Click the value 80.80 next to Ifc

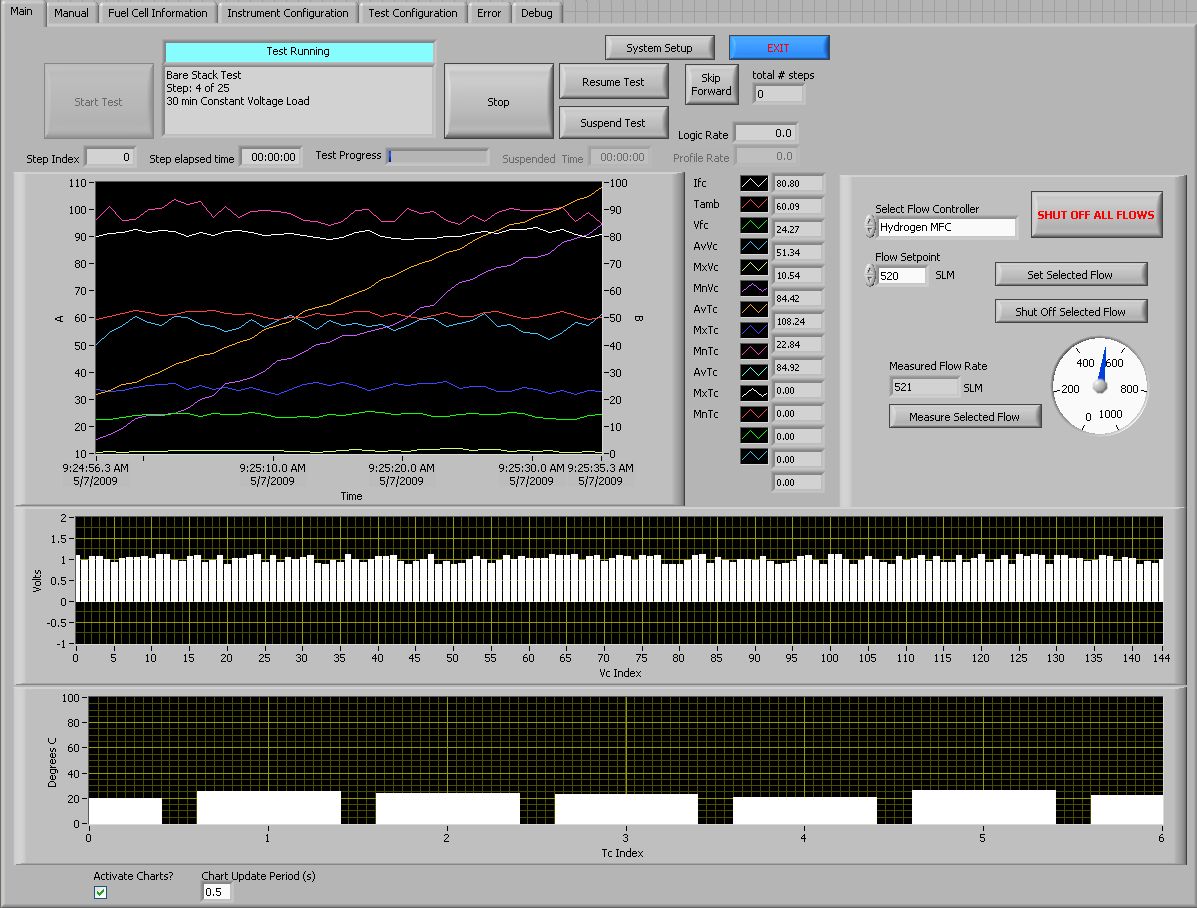click(x=799, y=183)
